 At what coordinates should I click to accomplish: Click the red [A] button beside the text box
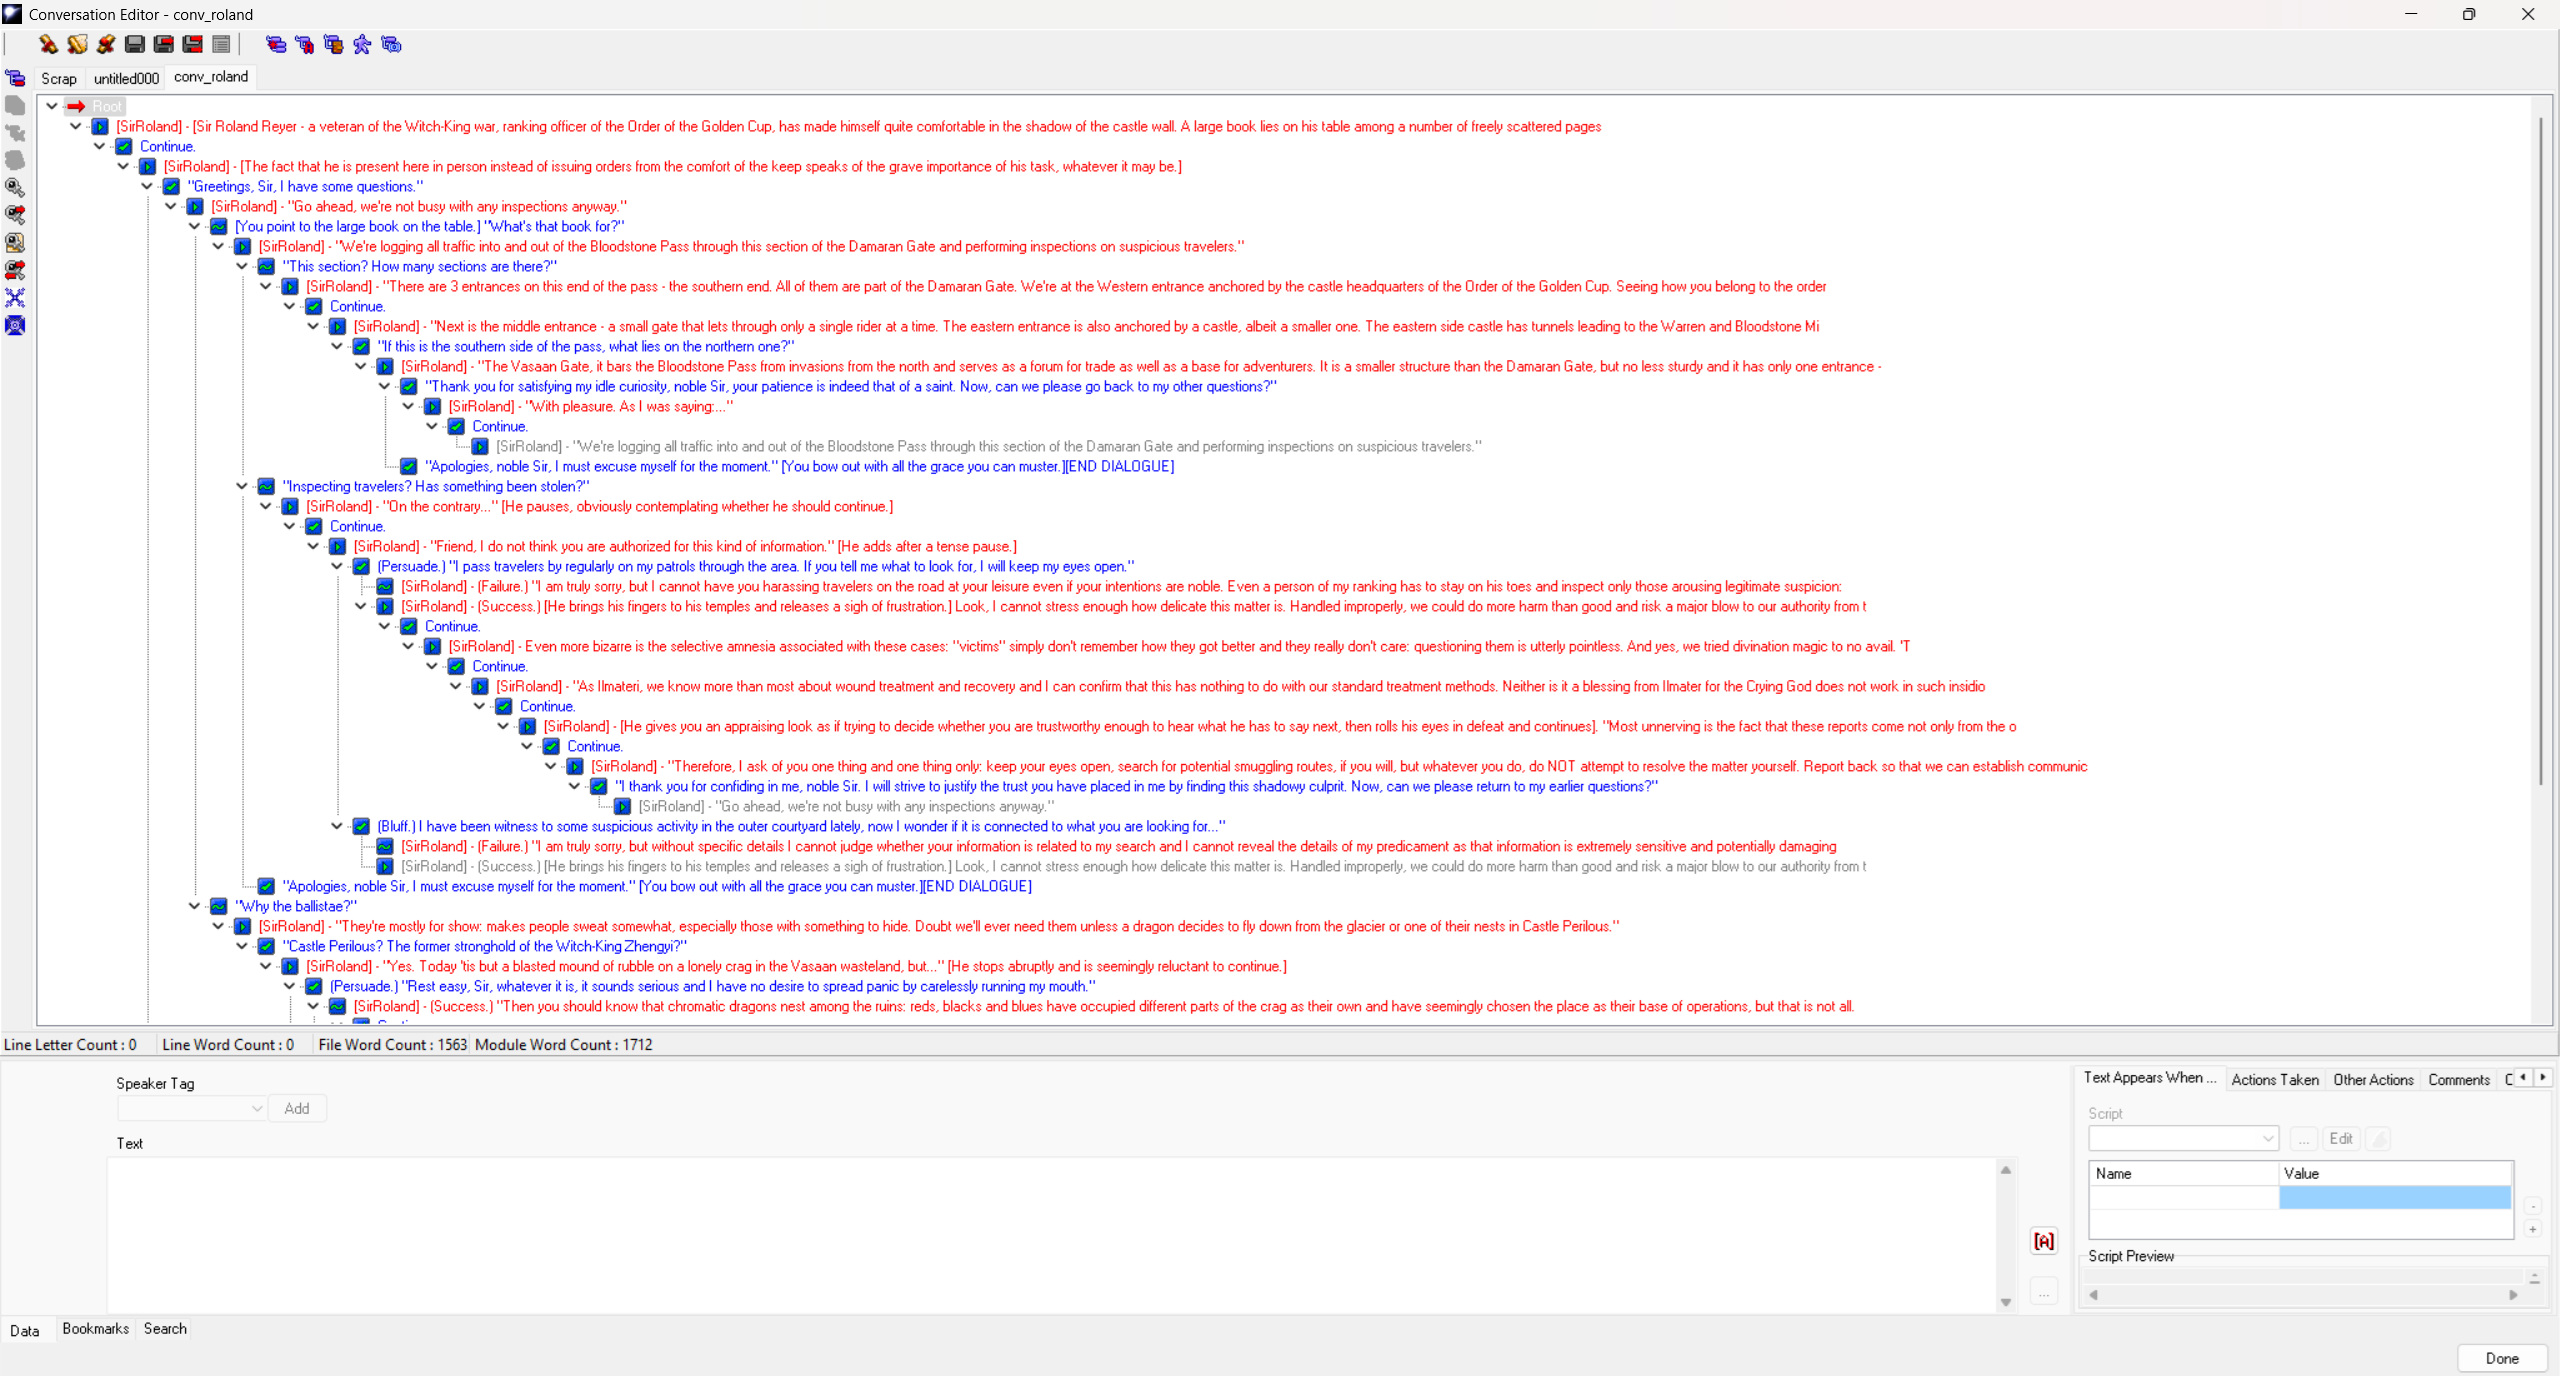[2044, 1241]
